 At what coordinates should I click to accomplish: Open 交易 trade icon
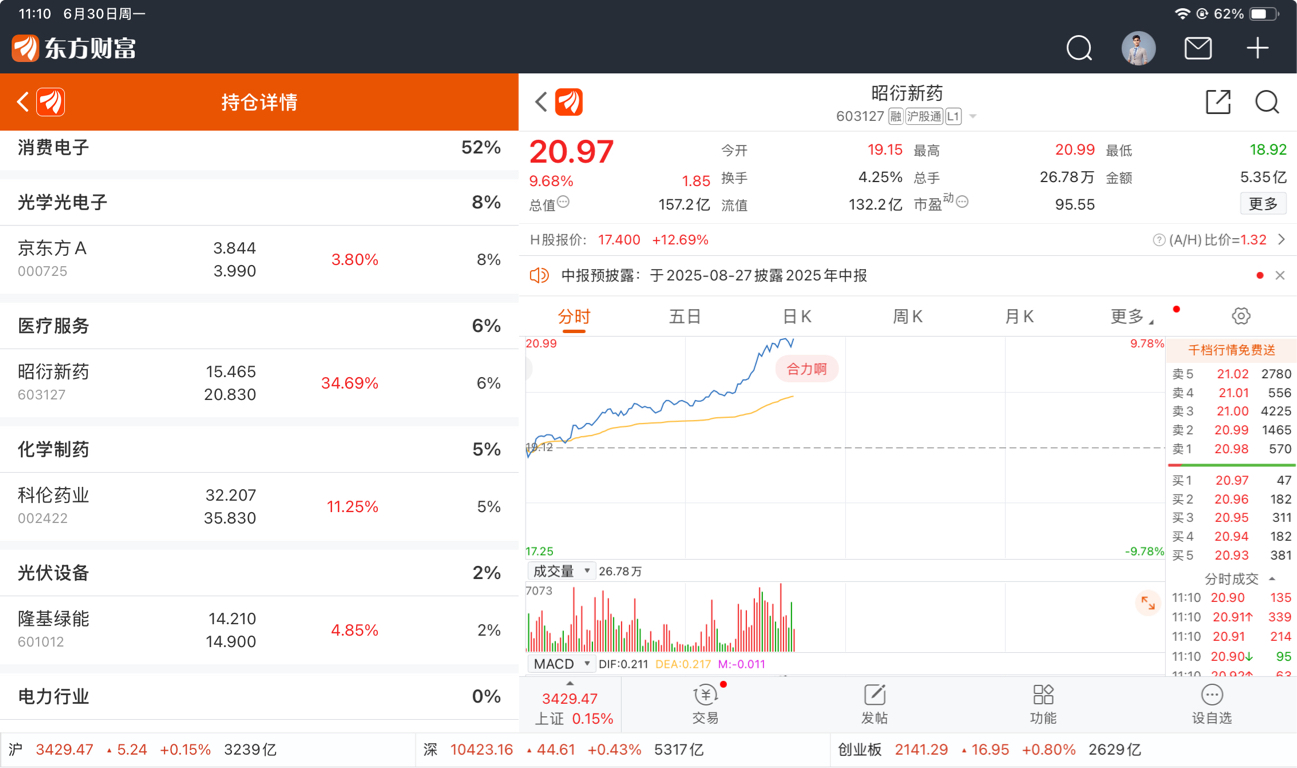click(x=705, y=705)
